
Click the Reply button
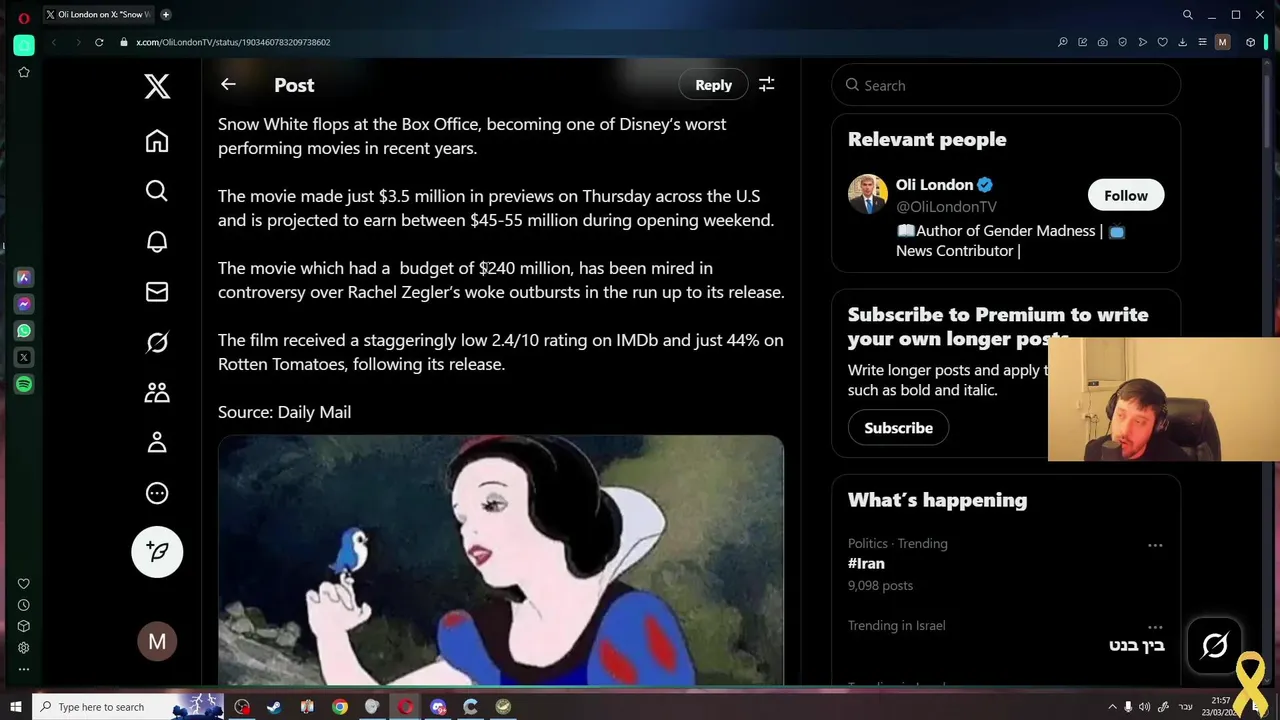(713, 85)
